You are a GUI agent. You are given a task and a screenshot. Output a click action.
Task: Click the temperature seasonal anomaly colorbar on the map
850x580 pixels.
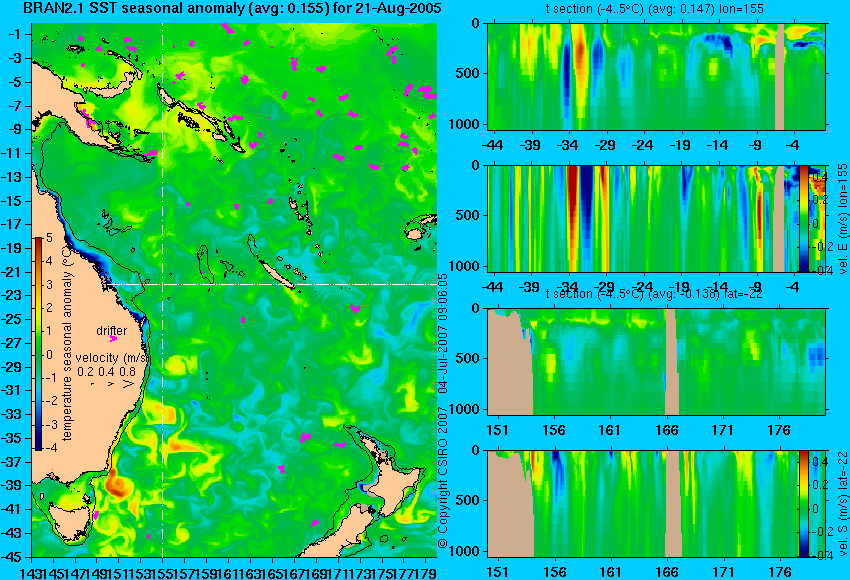click(39, 344)
